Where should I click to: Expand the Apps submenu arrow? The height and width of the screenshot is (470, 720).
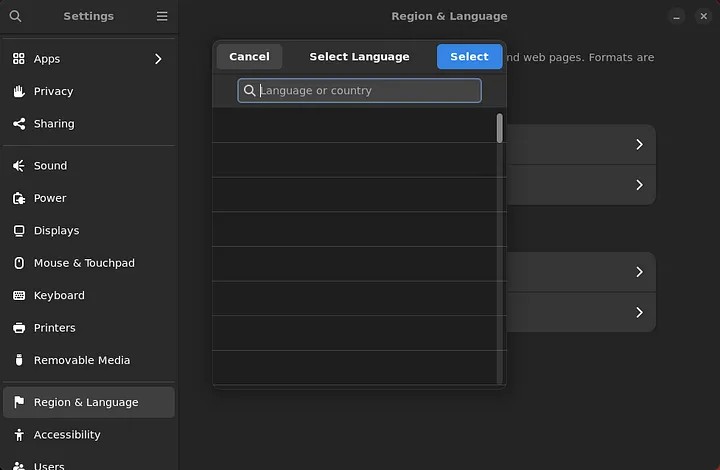[158, 59]
